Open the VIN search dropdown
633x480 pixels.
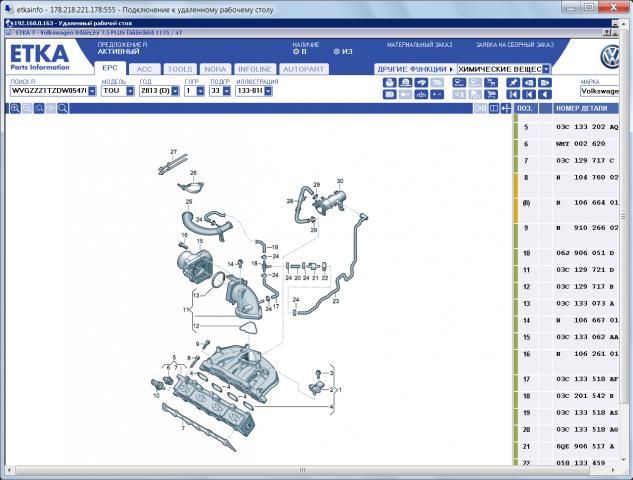(92, 91)
